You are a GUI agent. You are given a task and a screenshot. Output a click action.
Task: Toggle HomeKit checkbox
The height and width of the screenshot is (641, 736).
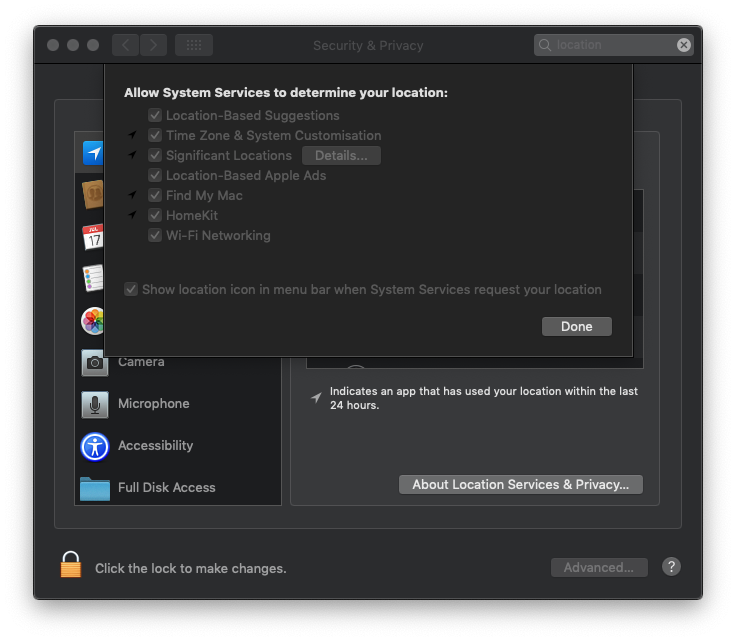pyautogui.click(x=155, y=215)
